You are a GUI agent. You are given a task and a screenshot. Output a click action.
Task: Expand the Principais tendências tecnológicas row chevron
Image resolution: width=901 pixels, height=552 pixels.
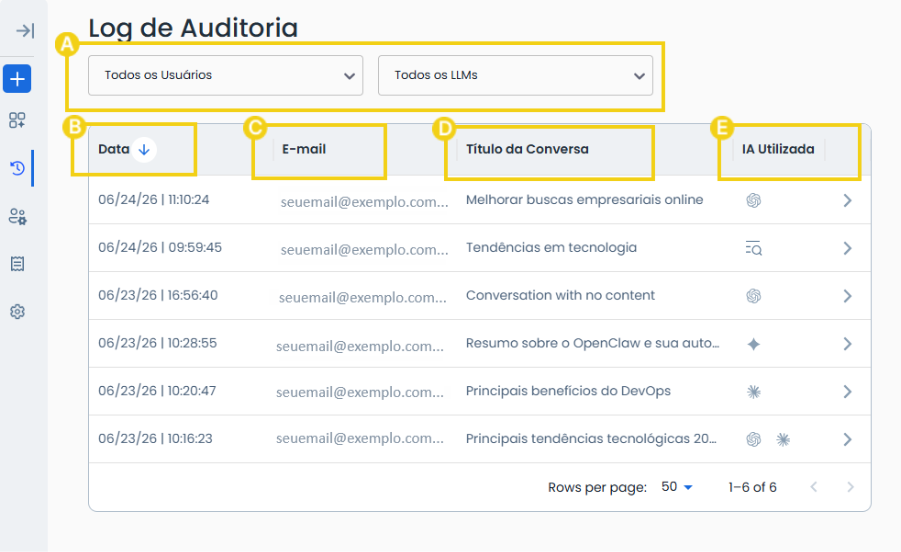(x=848, y=439)
